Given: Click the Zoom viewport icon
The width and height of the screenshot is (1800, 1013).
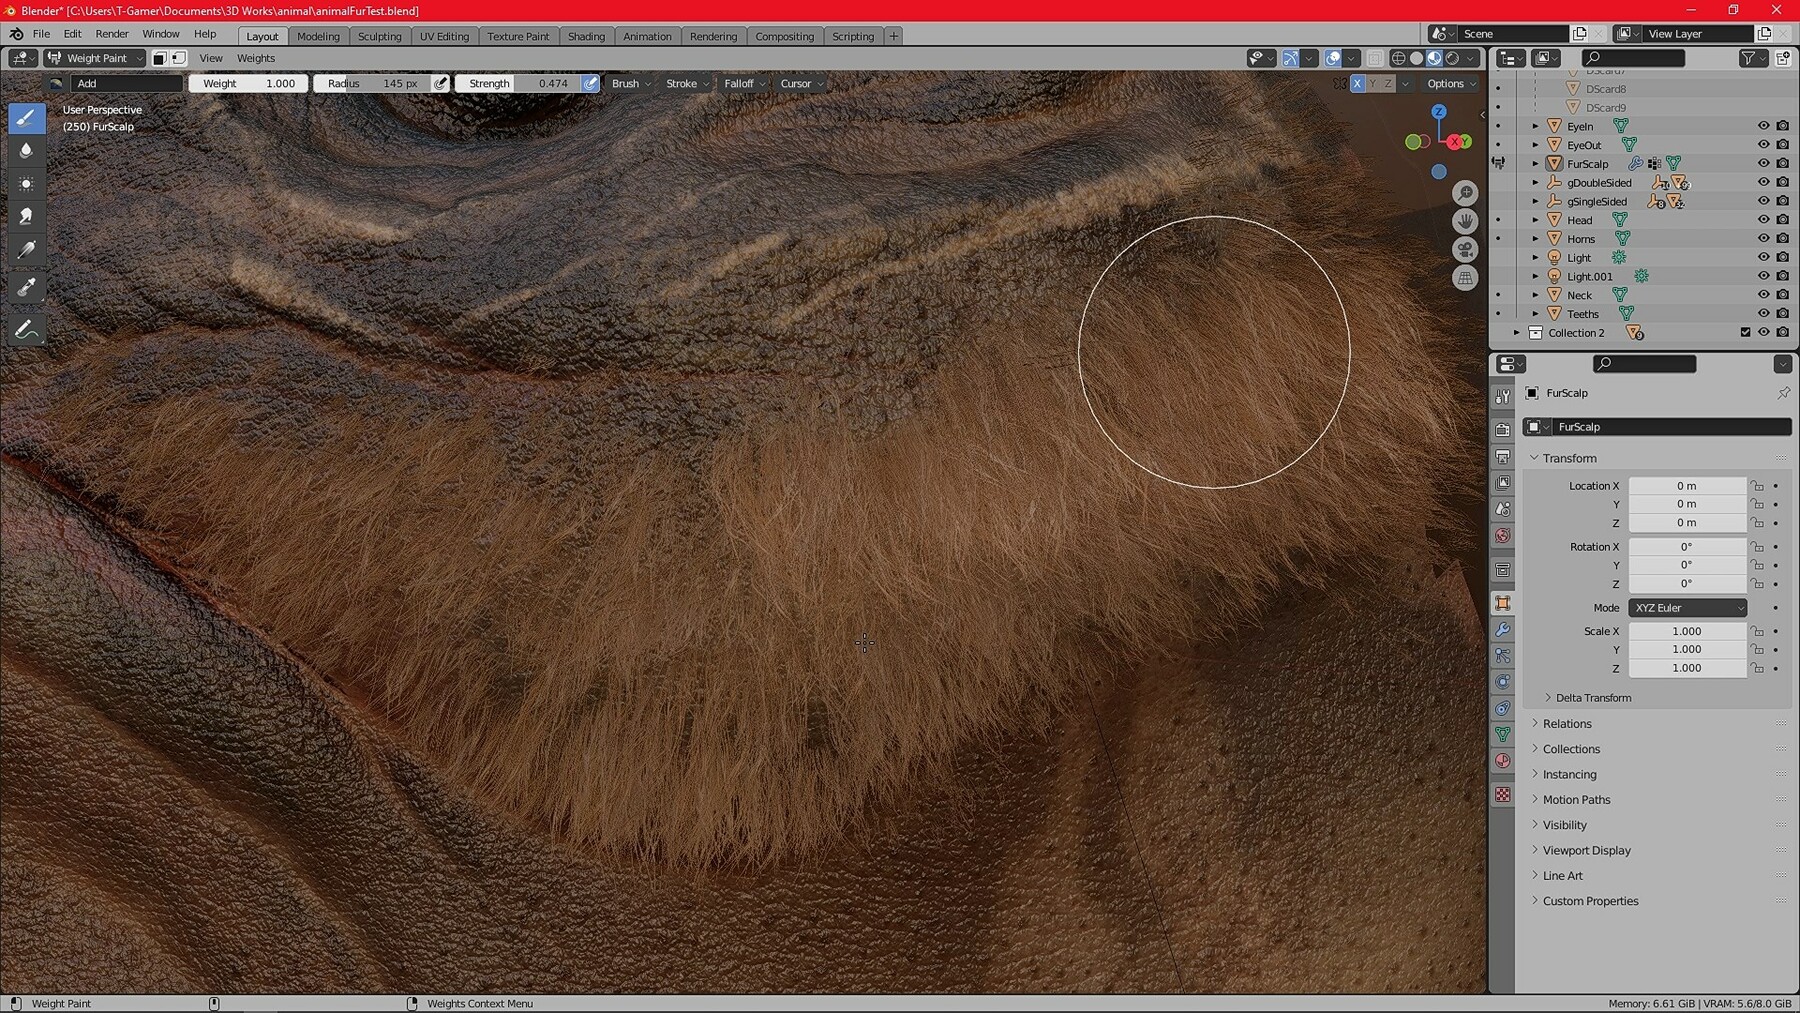Looking at the screenshot, I should pyautogui.click(x=1465, y=193).
